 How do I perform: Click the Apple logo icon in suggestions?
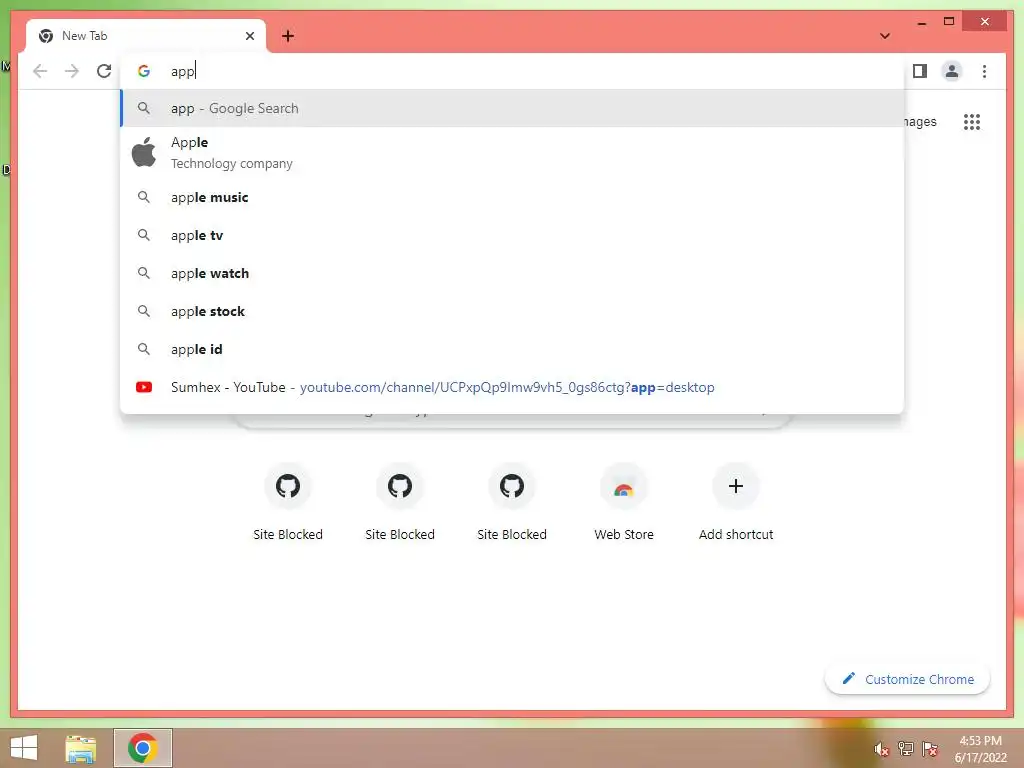point(144,152)
